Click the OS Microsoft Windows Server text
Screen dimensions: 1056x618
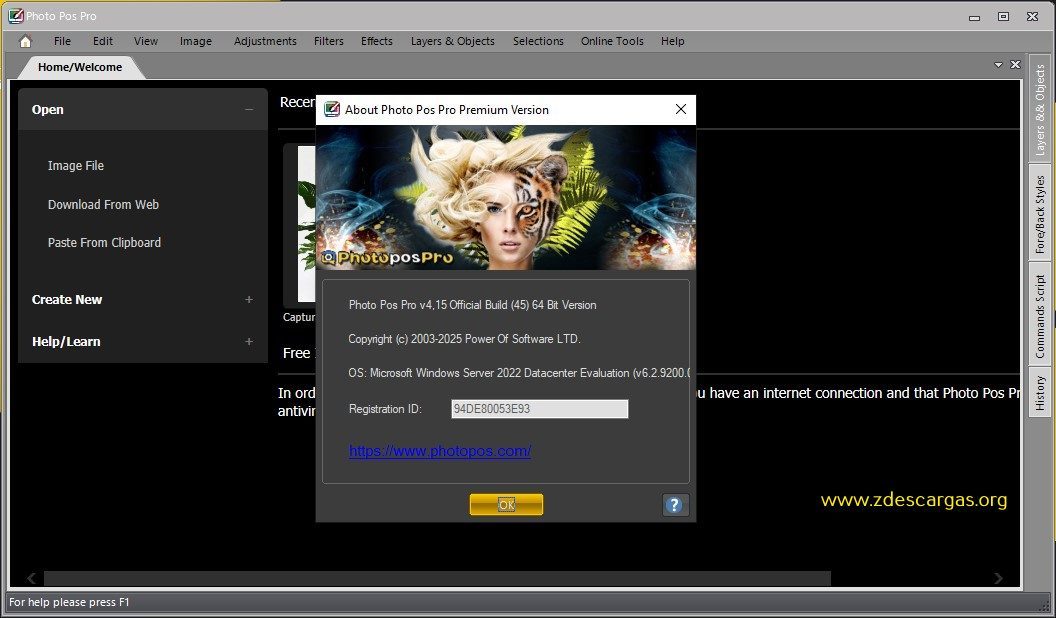[519, 372]
